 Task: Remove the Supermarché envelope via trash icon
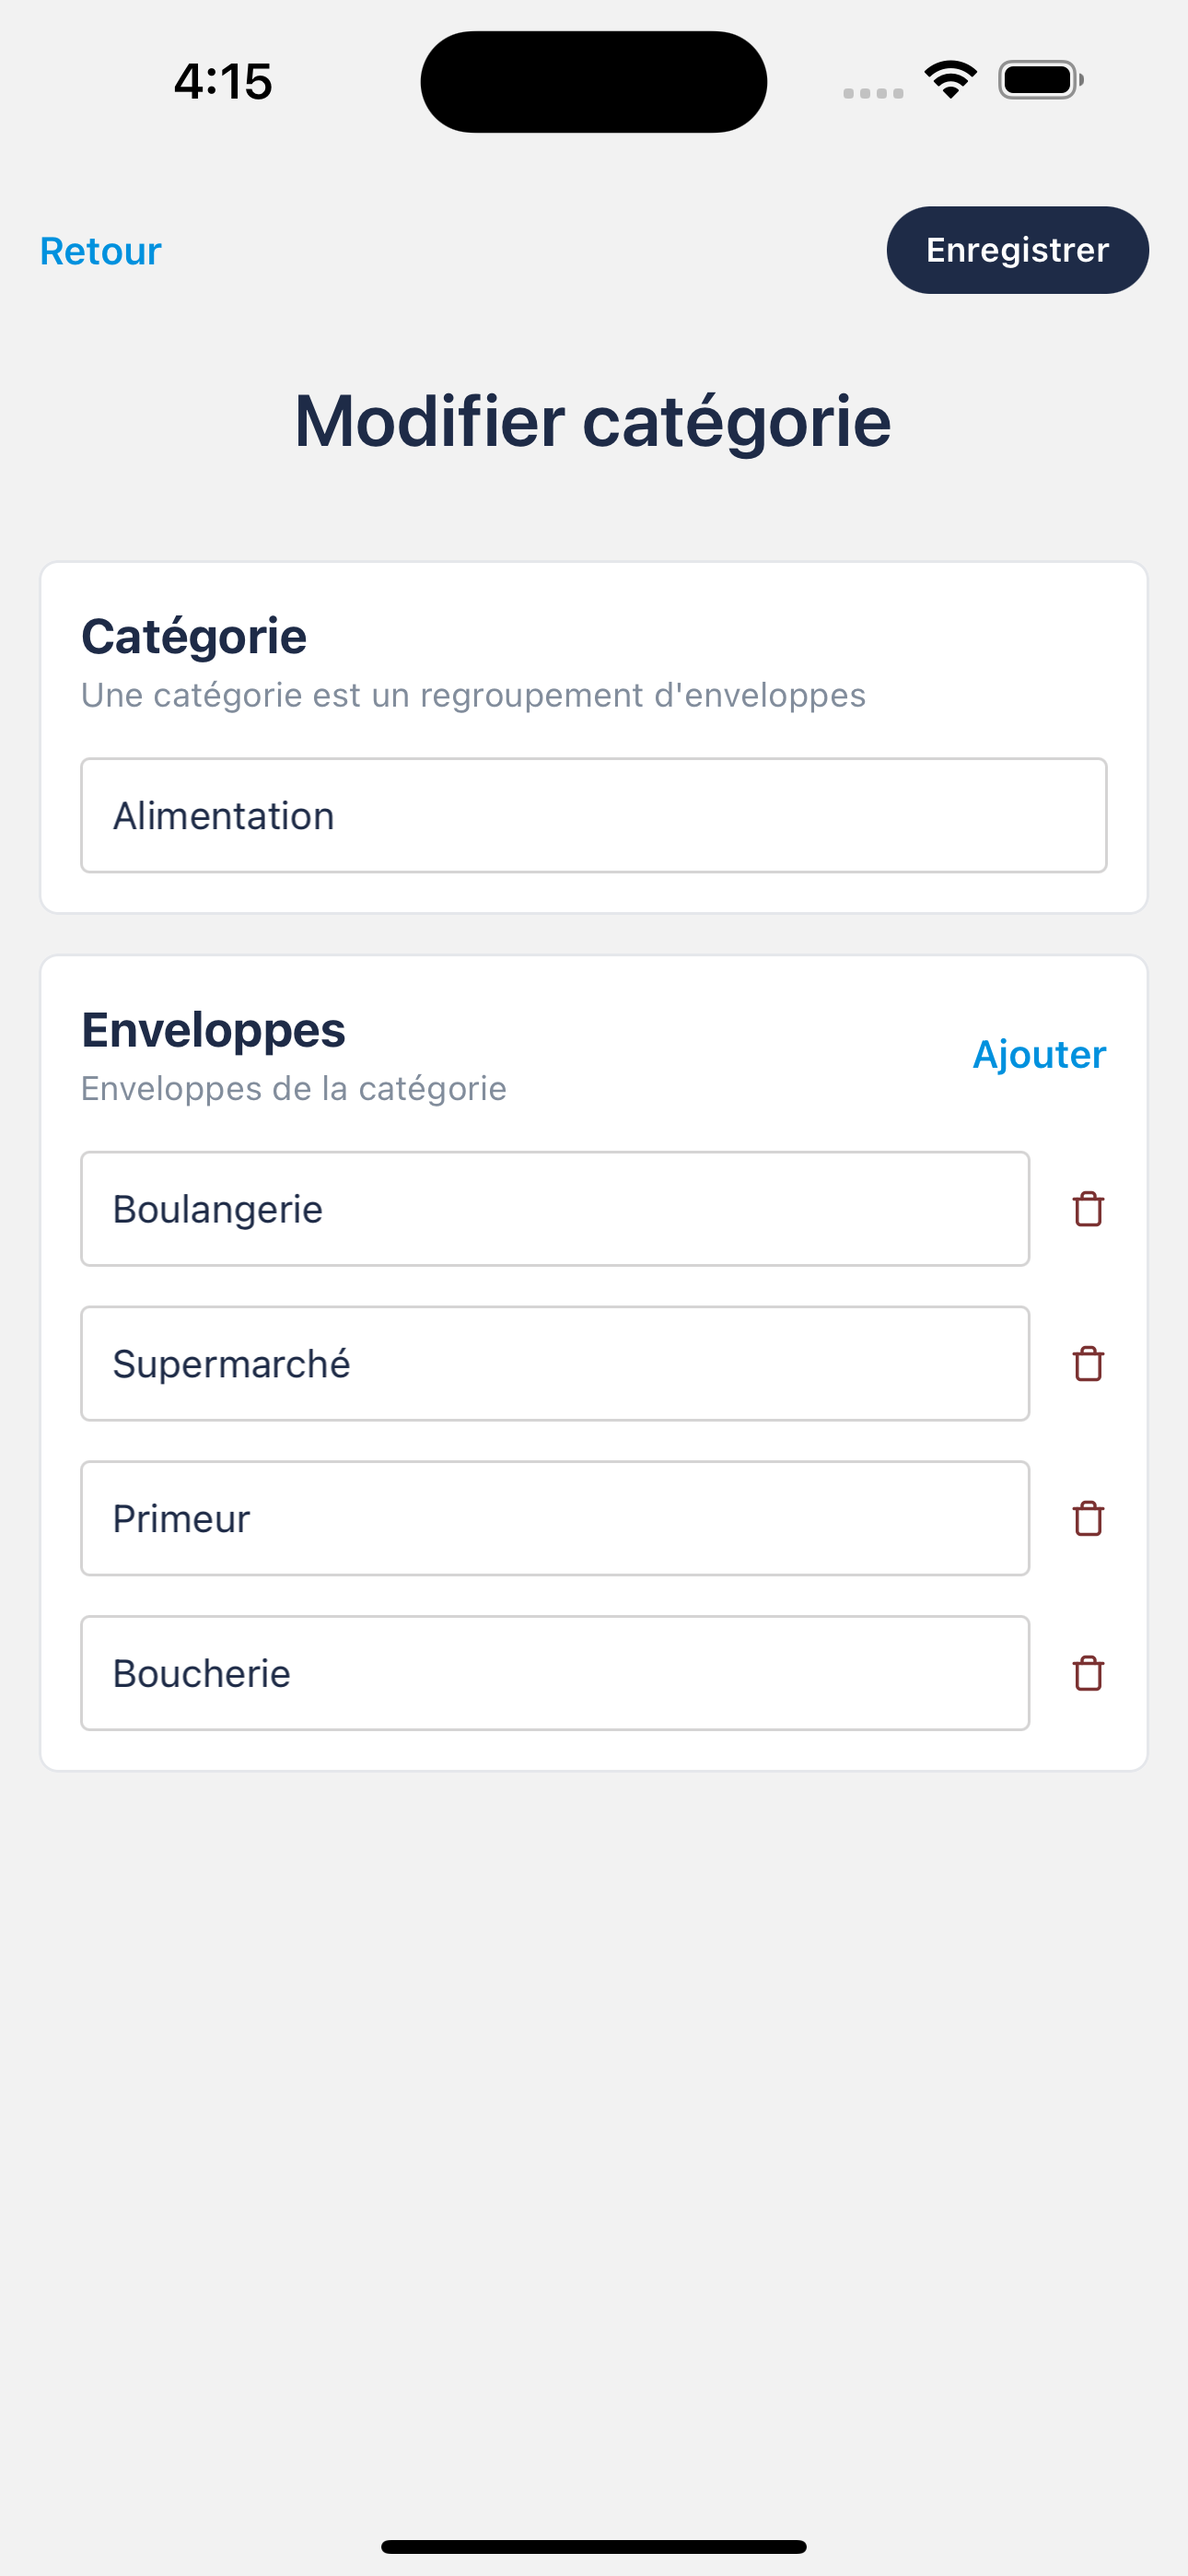click(x=1088, y=1364)
